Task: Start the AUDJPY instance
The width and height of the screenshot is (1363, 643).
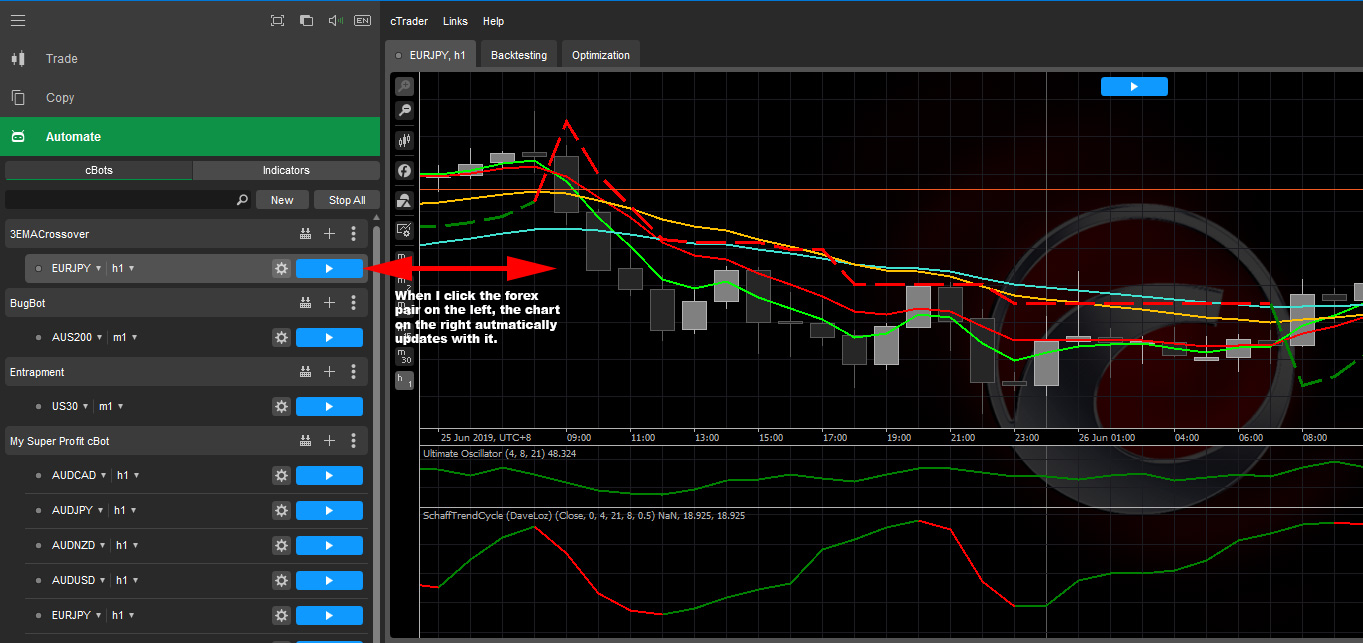Action: 329,510
